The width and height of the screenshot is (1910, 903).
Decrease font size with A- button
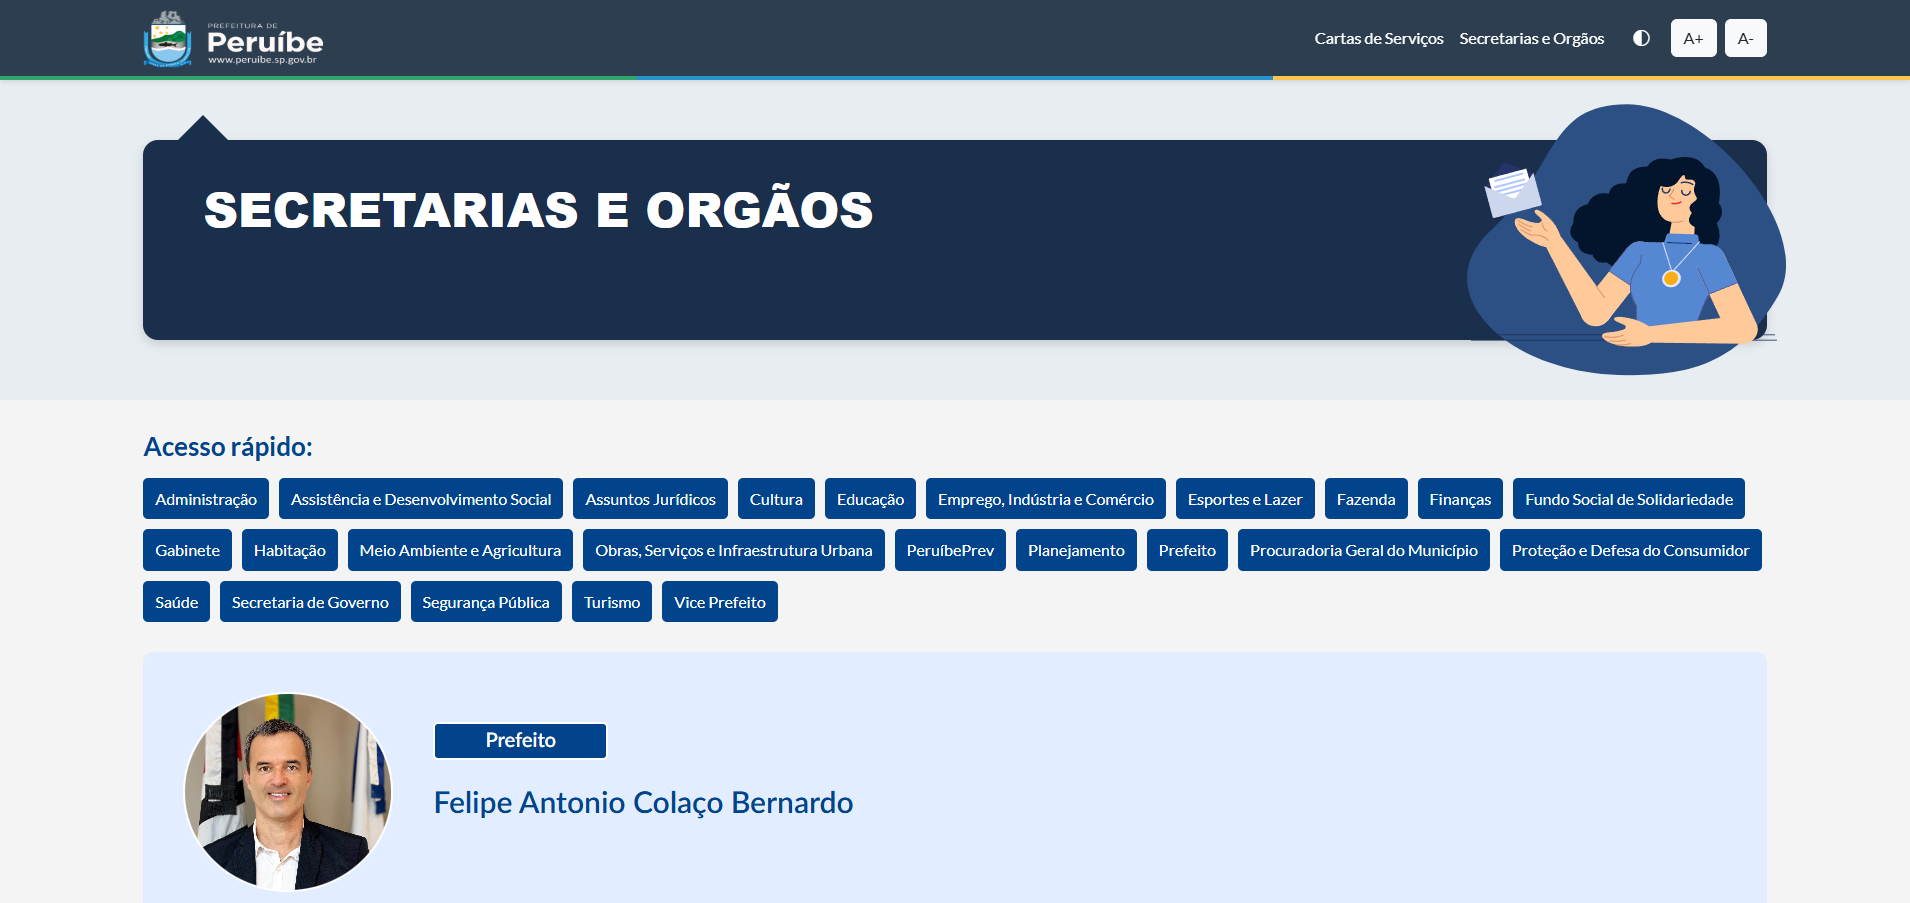[x=1745, y=38]
